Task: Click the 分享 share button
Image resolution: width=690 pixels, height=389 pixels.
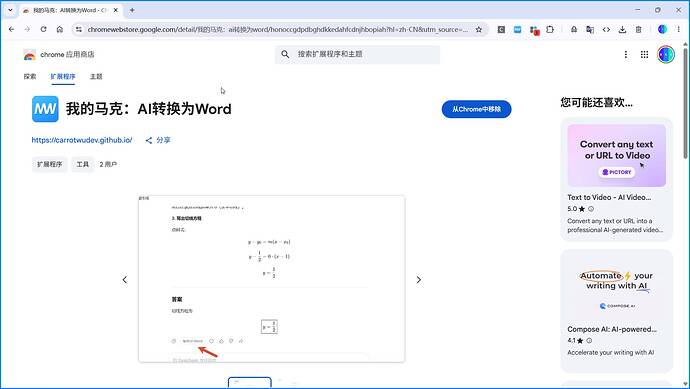Action: (158, 140)
